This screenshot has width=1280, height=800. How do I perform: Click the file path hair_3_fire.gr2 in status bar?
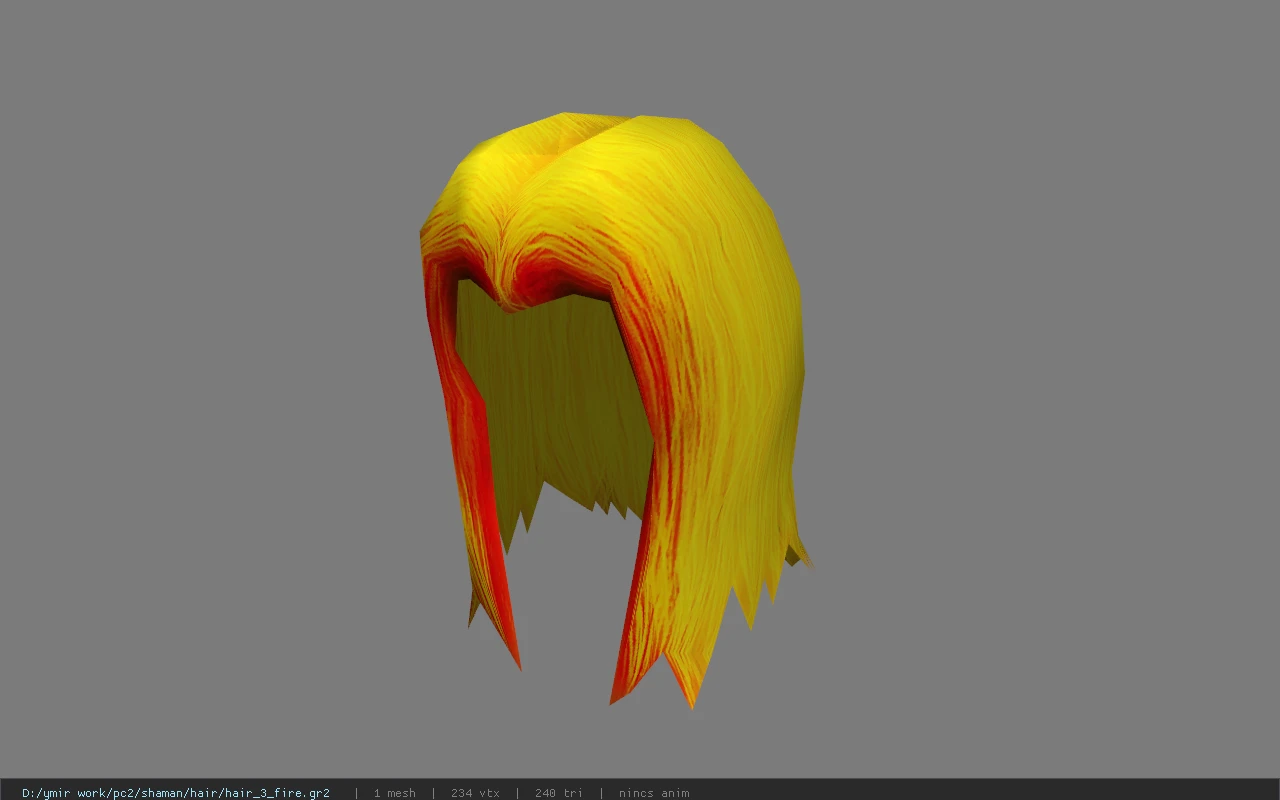tap(176, 793)
